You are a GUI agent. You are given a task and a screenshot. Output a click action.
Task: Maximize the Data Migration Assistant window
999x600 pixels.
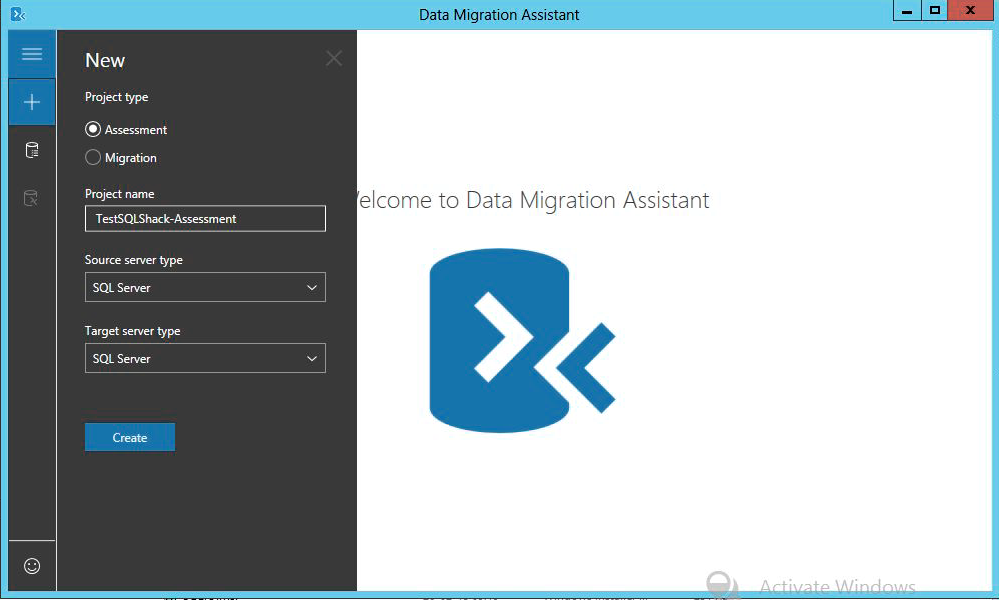click(935, 11)
